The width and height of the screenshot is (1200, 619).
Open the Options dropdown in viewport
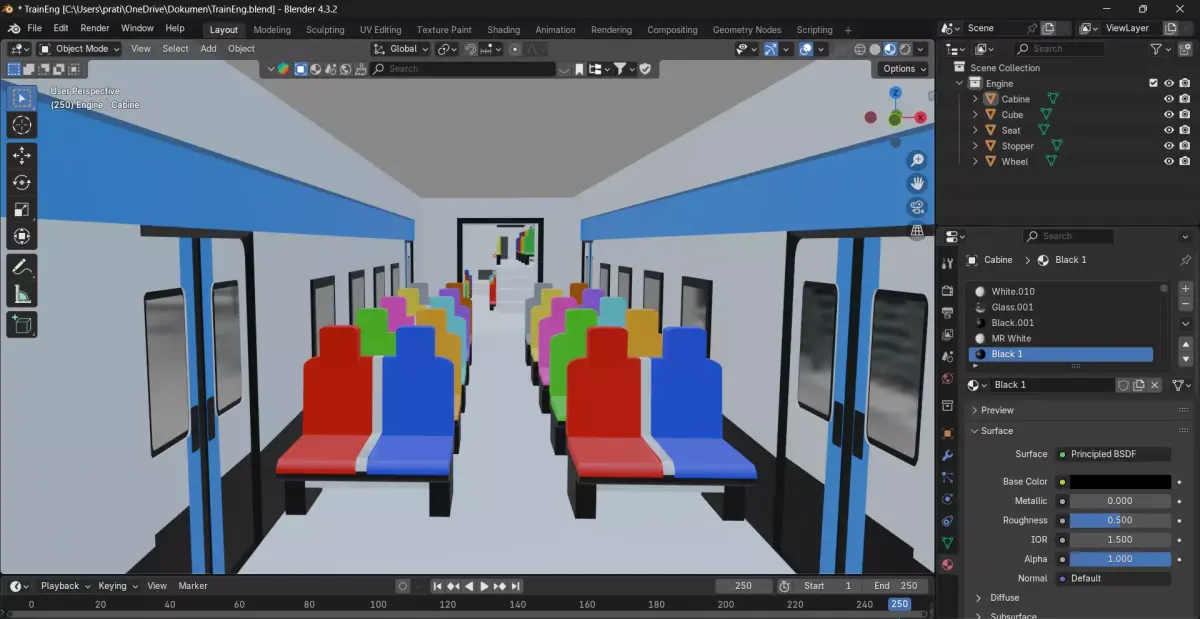(904, 69)
